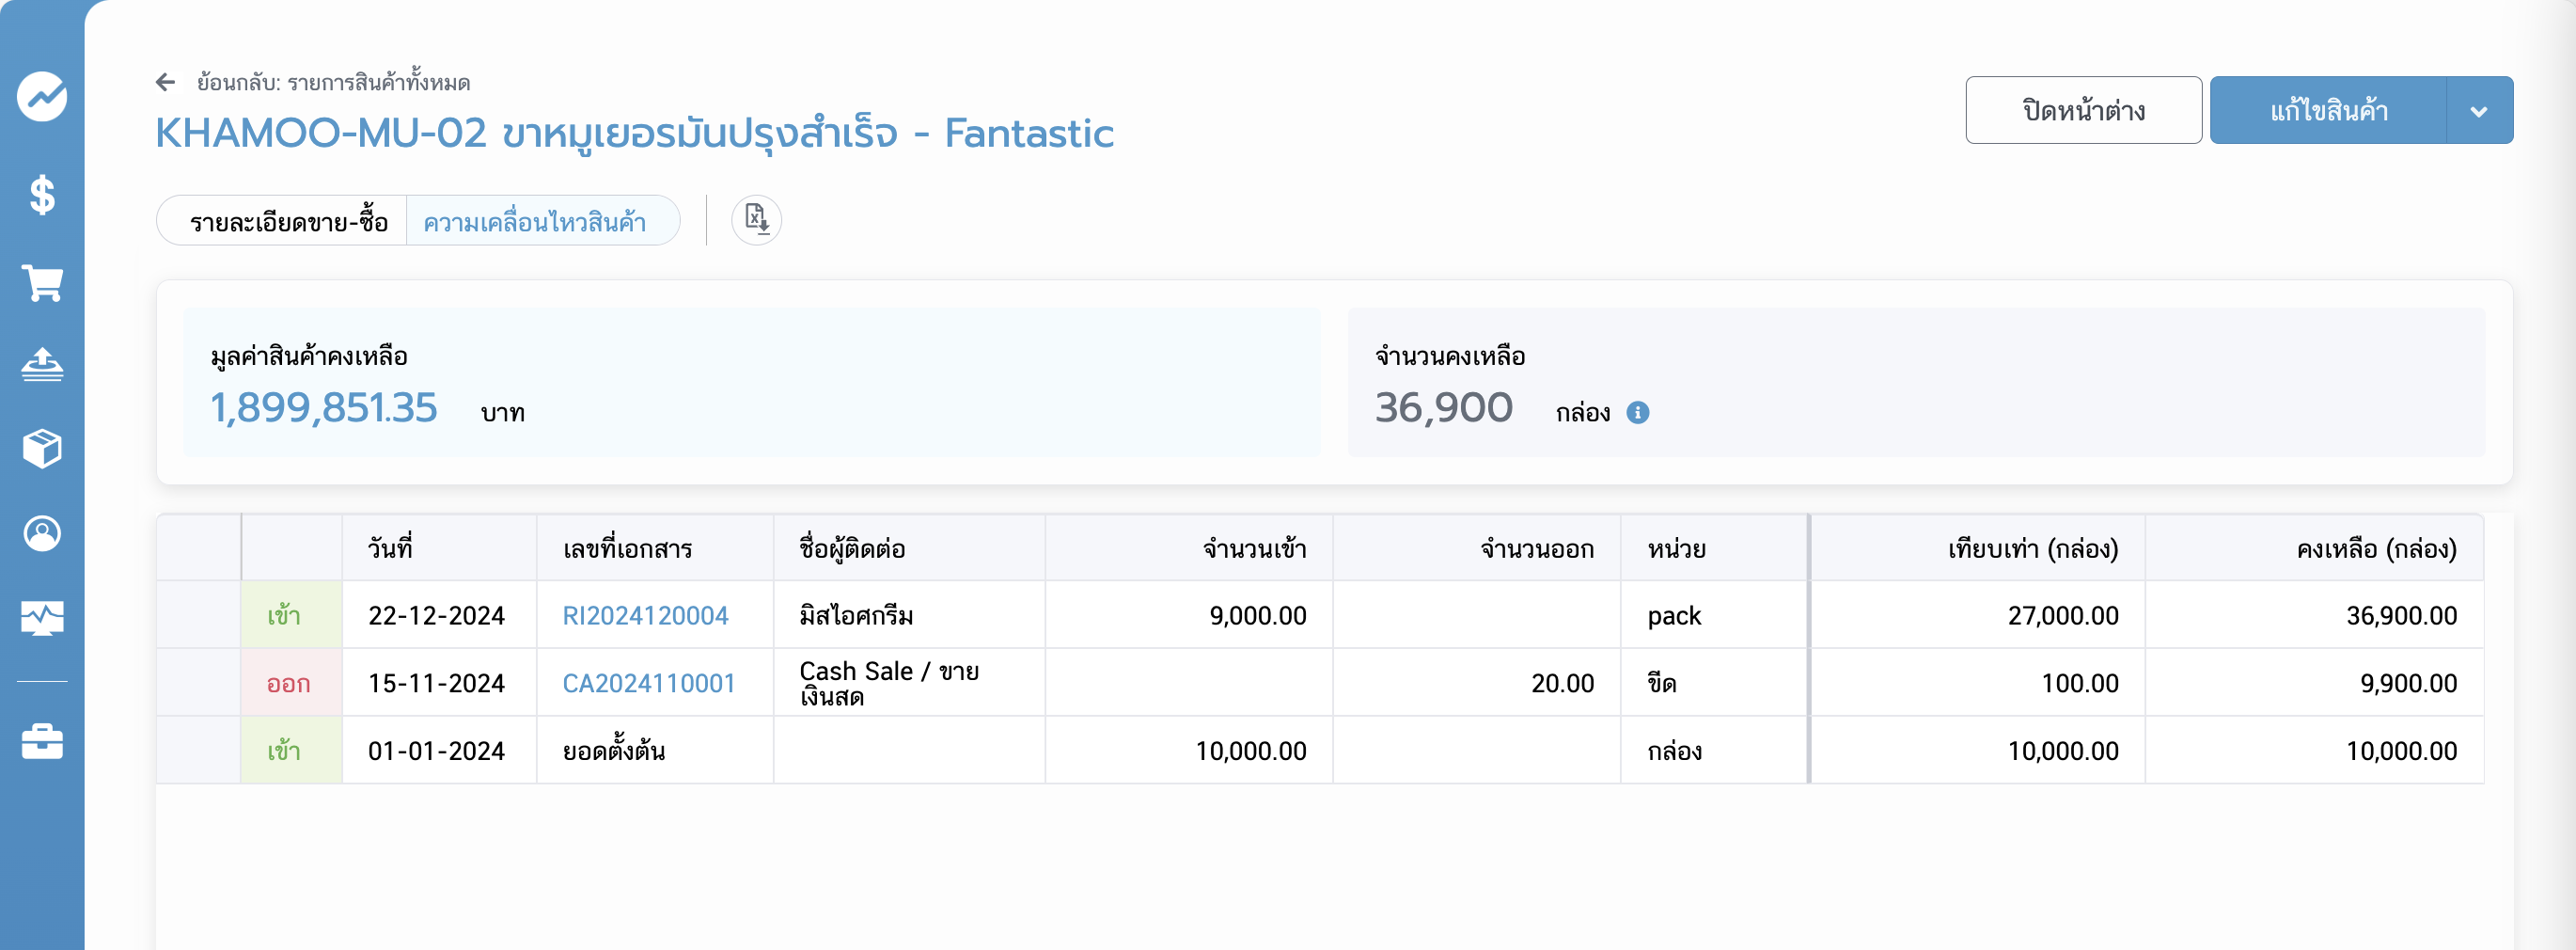Click the ปิดหน้าต่าง button
Image resolution: width=2576 pixels, height=950 pixels.
pyautogui.click(x=2084, y=110)
